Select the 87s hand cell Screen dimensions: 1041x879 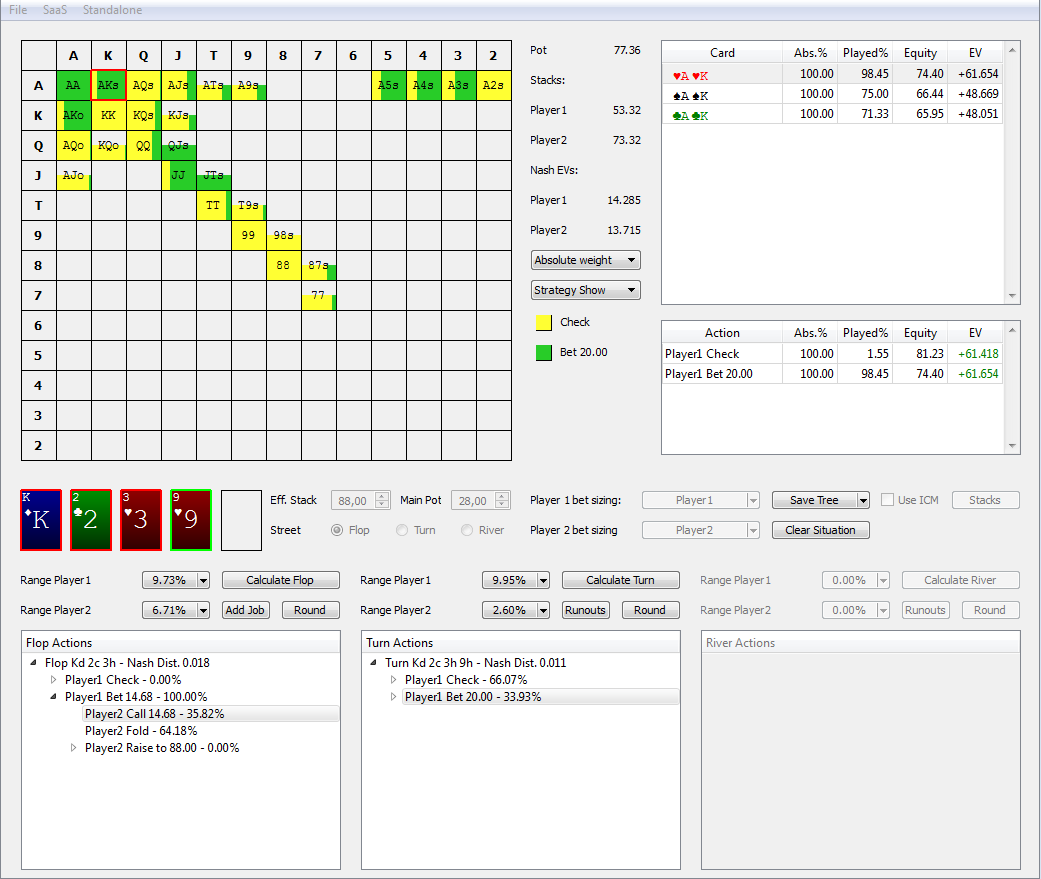pos(319,266)
